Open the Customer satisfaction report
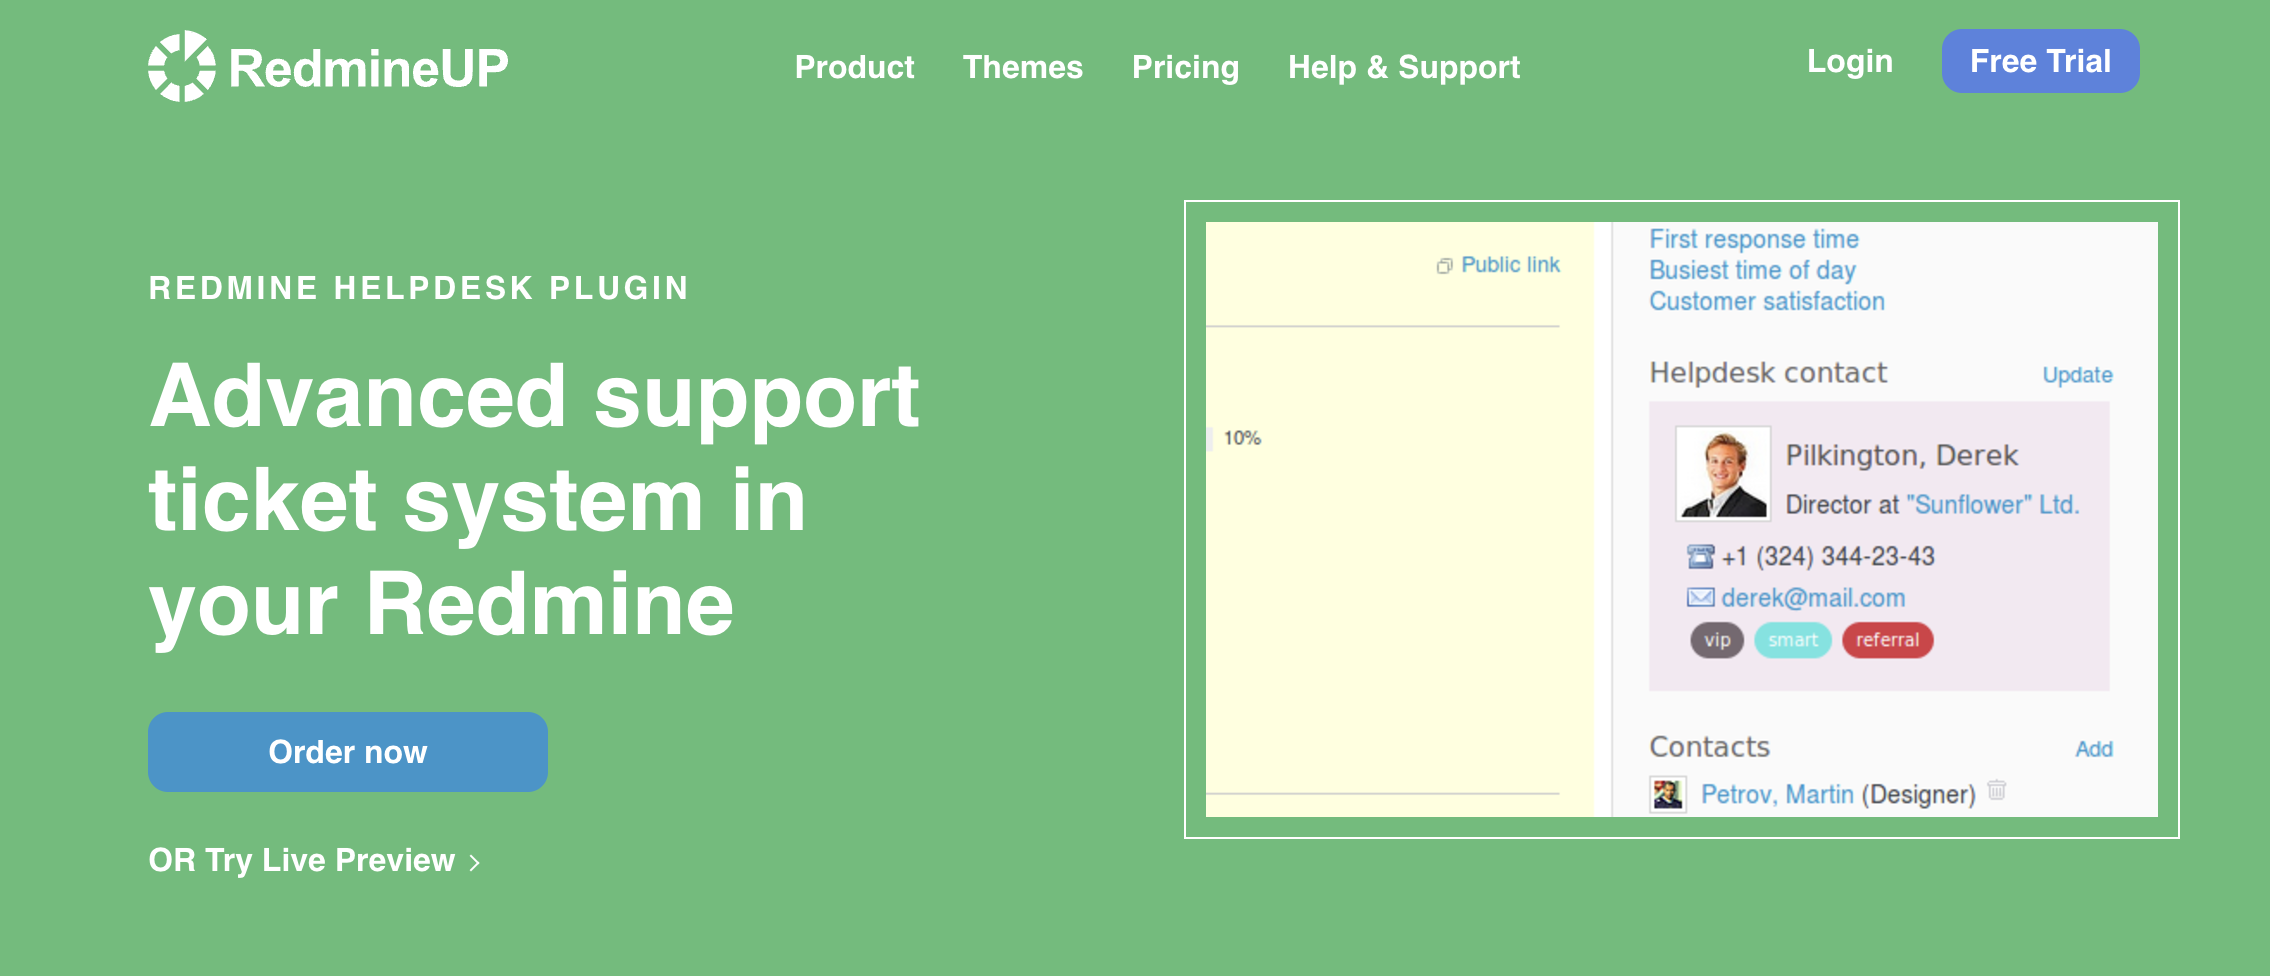 (x=1766, y=302)
